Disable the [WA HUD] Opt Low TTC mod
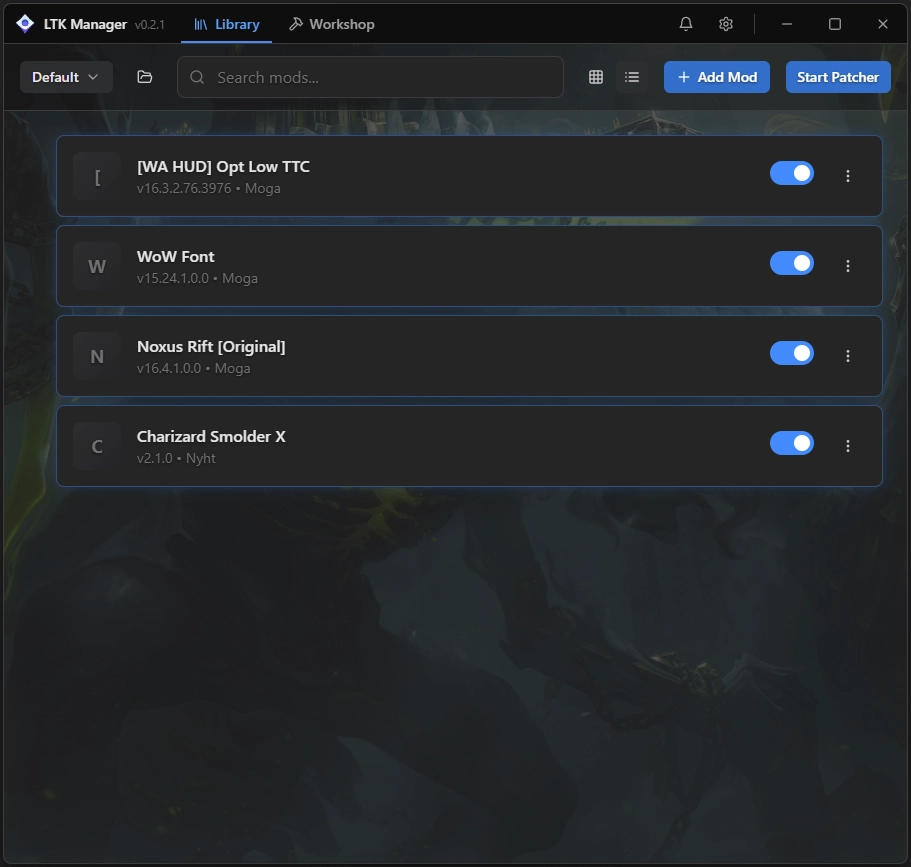Screen dimensions: 911x867 point(792,173)
